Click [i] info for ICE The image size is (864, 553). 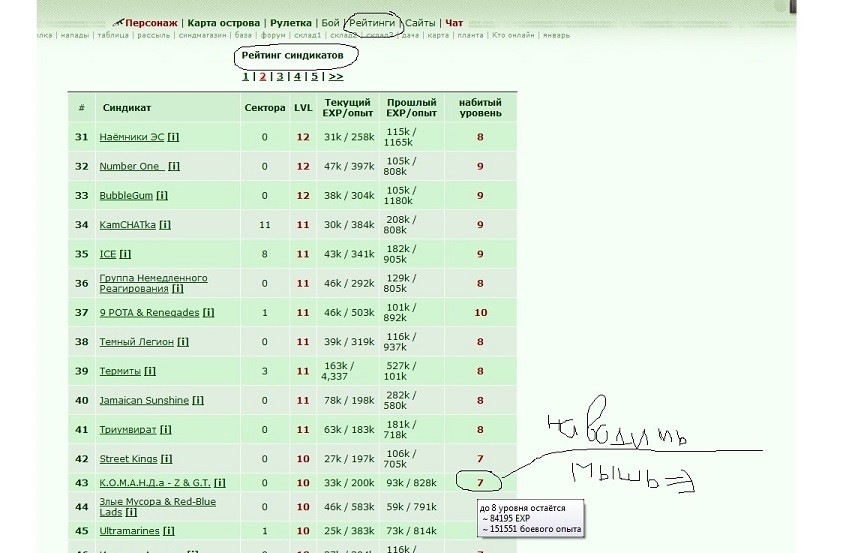pos(125,254)
